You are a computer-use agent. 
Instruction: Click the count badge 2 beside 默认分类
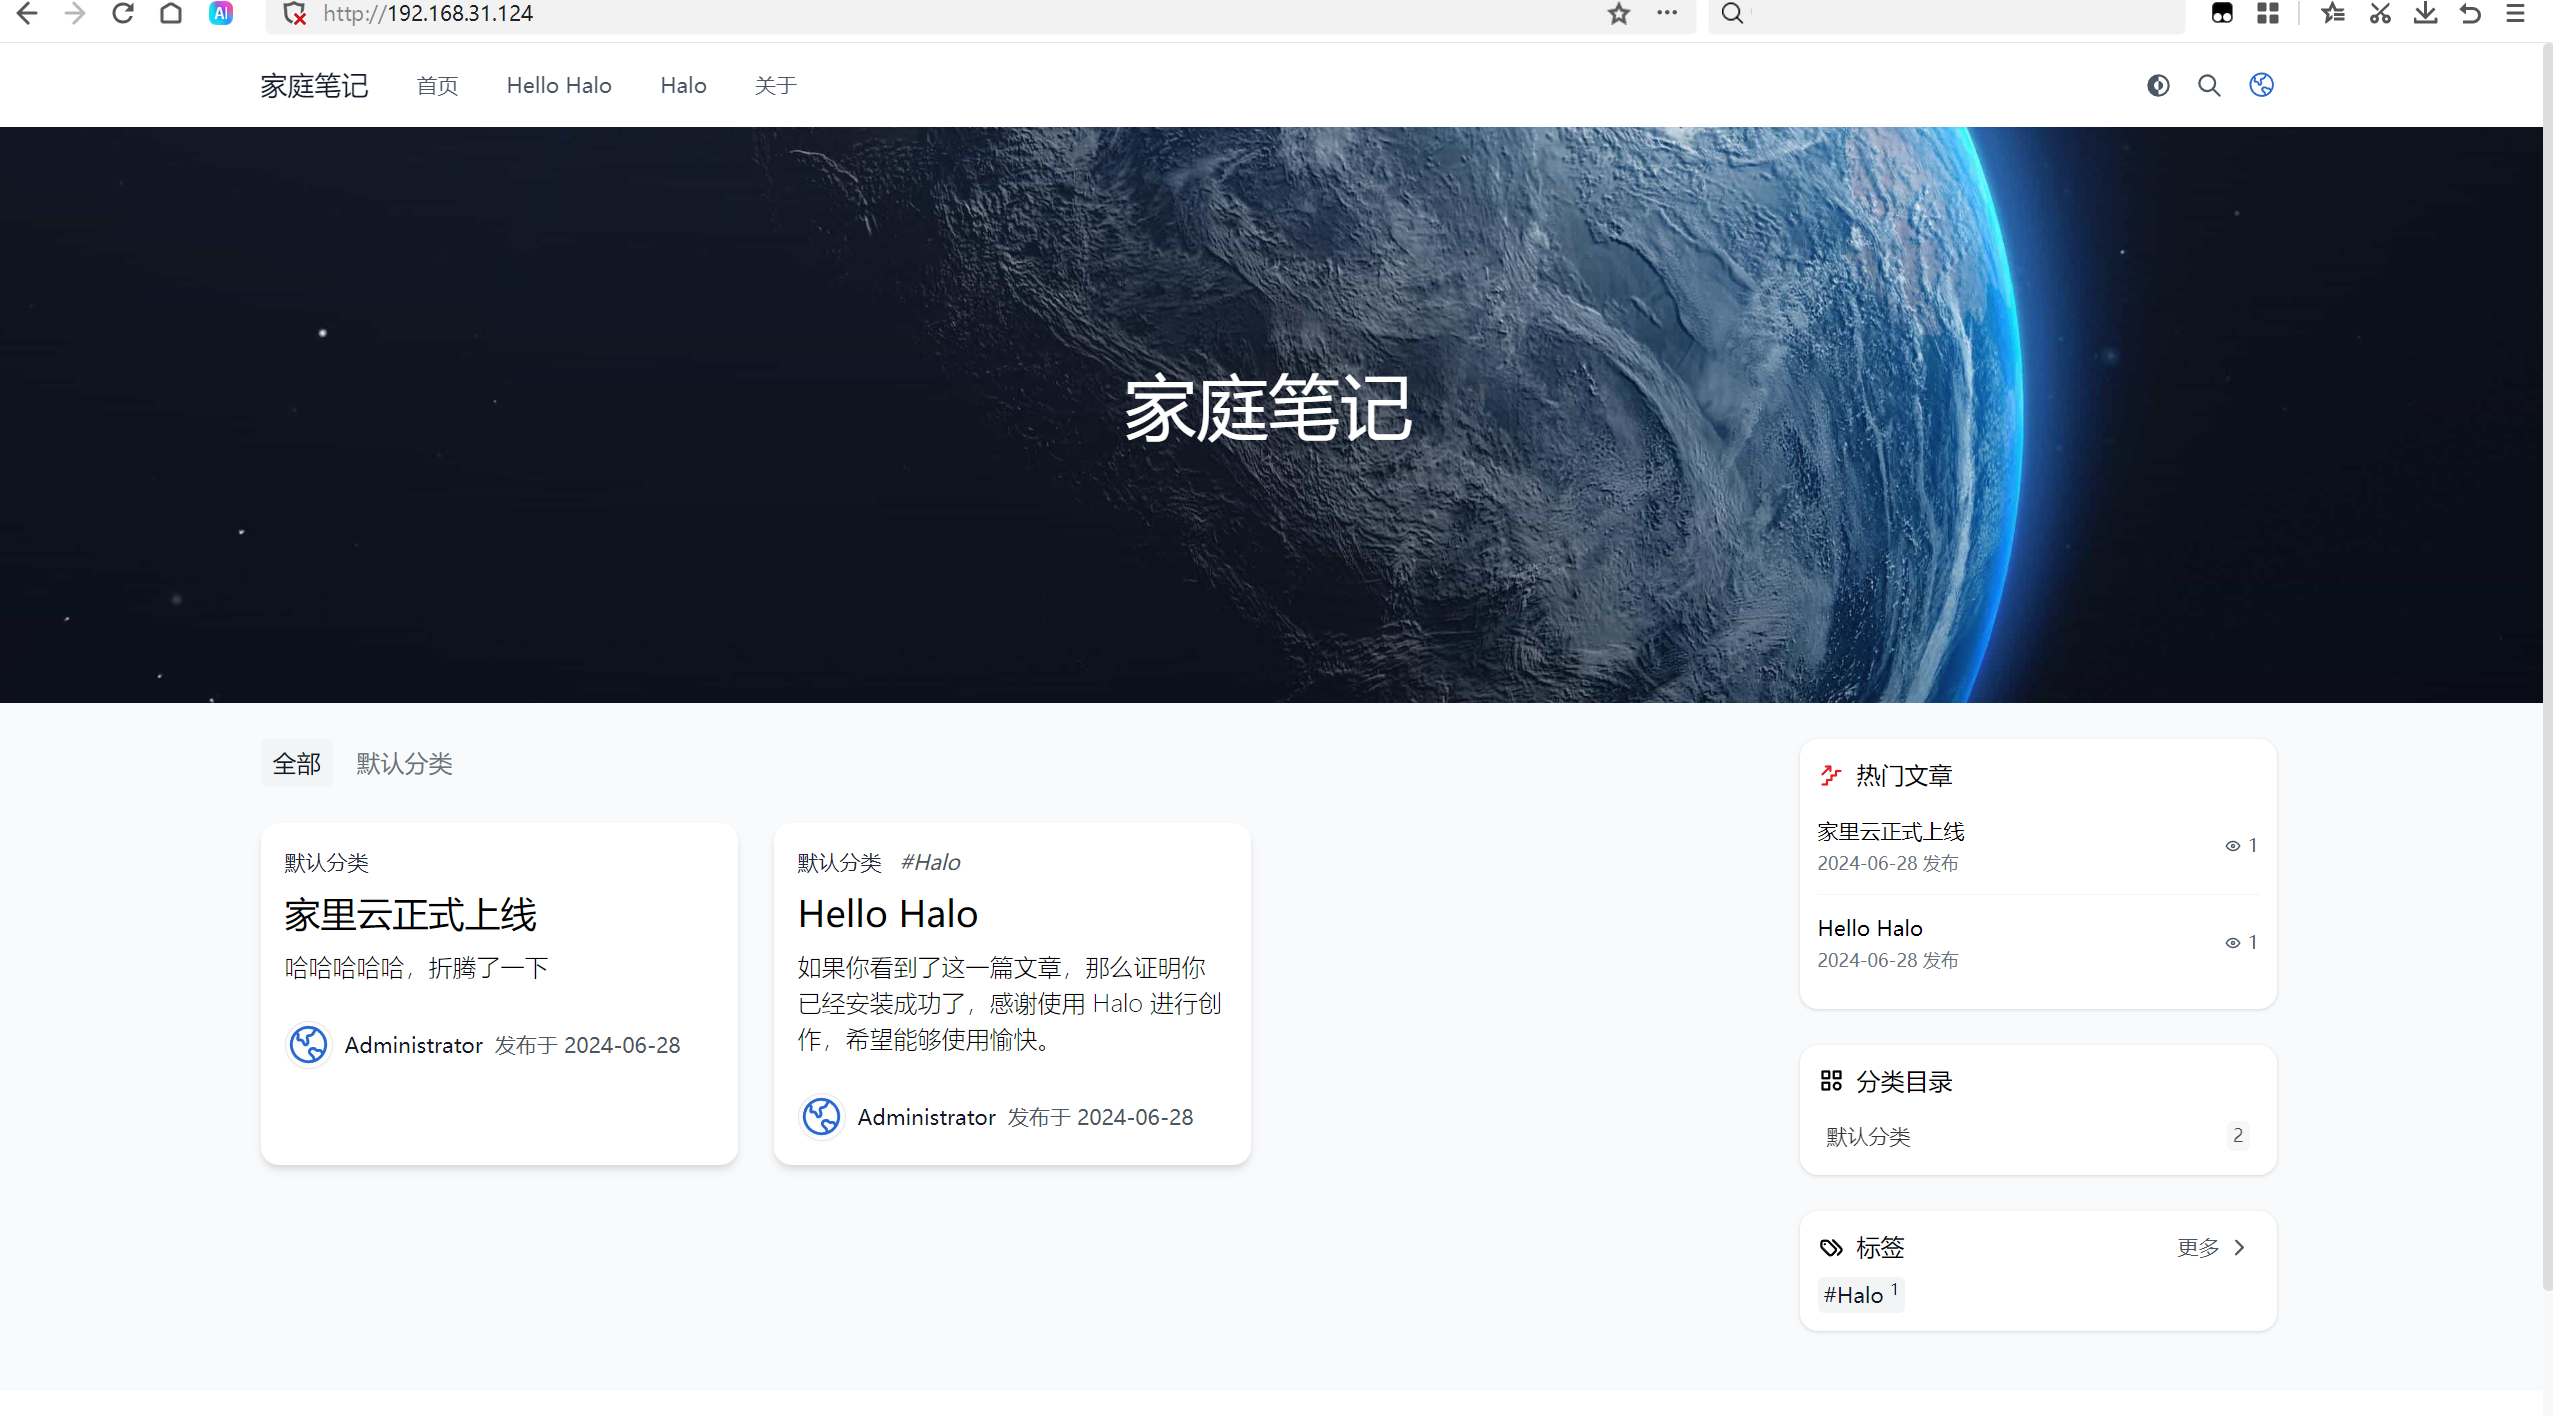pyautogui.click(x=2238, y=1136)
